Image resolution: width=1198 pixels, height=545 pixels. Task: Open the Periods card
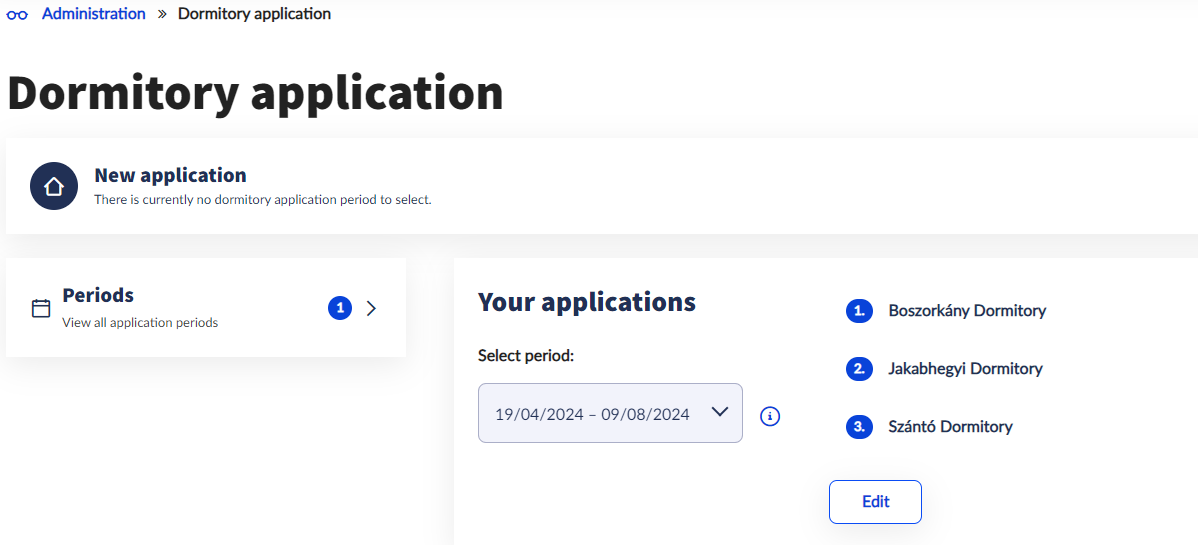pyautogui.click(x=190, y=308)
